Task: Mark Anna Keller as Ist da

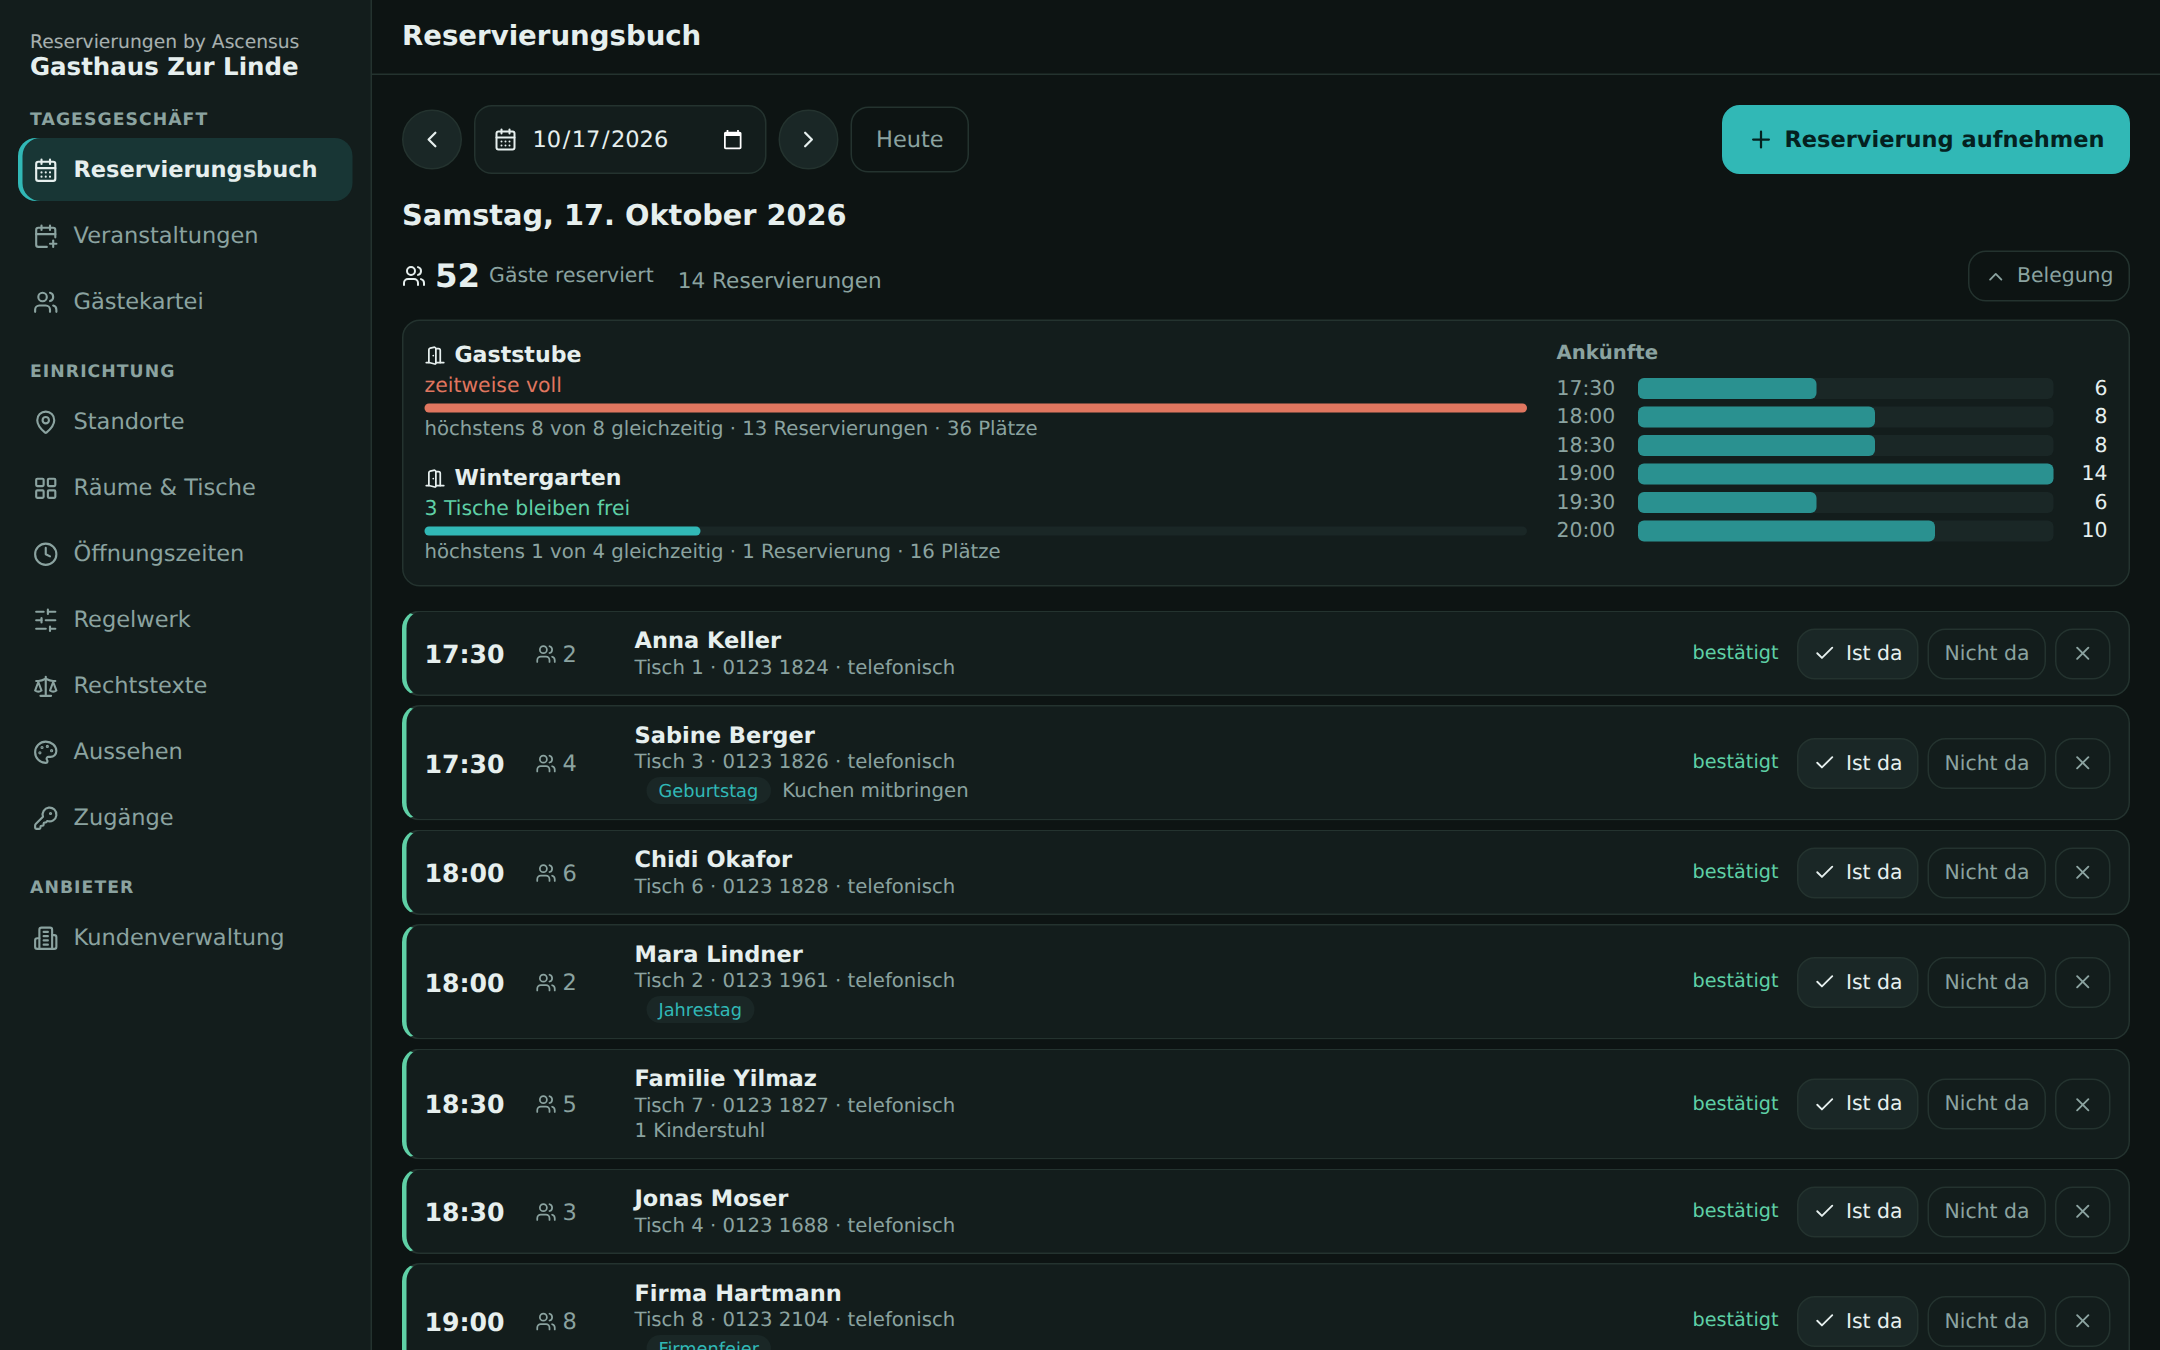Action: point(1857,653)
